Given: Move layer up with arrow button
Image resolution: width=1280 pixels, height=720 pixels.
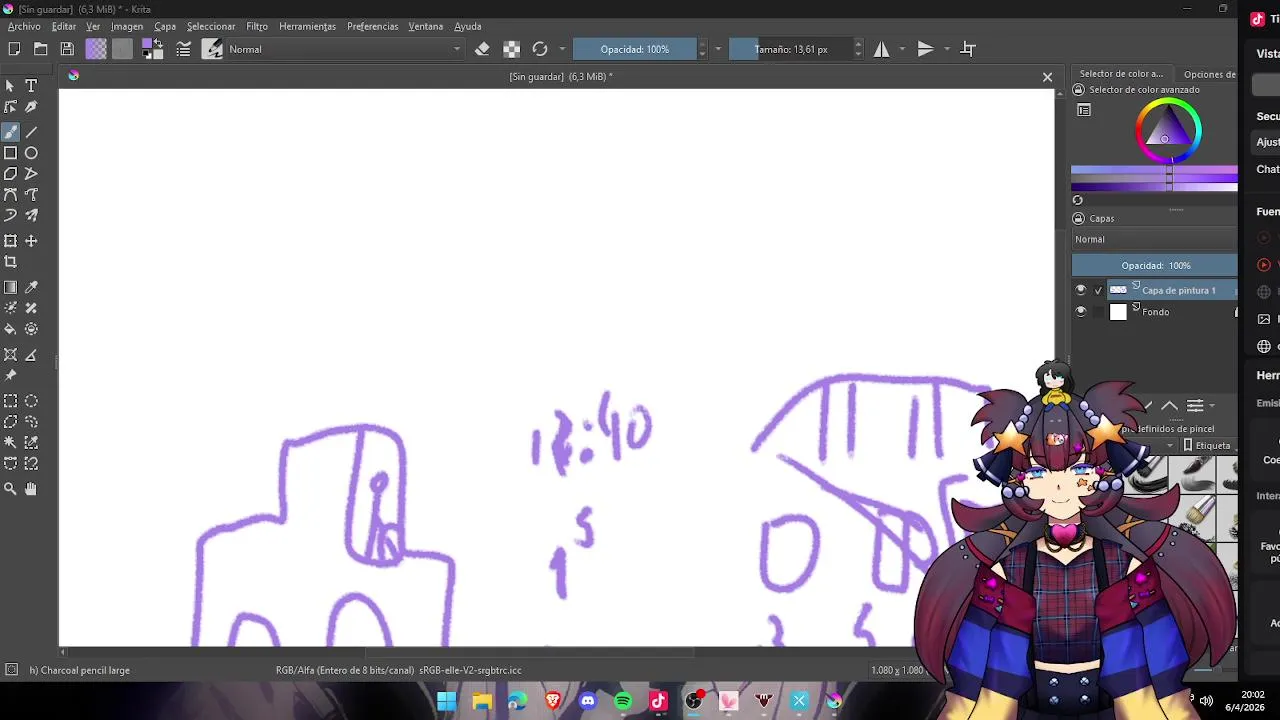Looking at the screenshot, I should click(x=1169, y=405).
